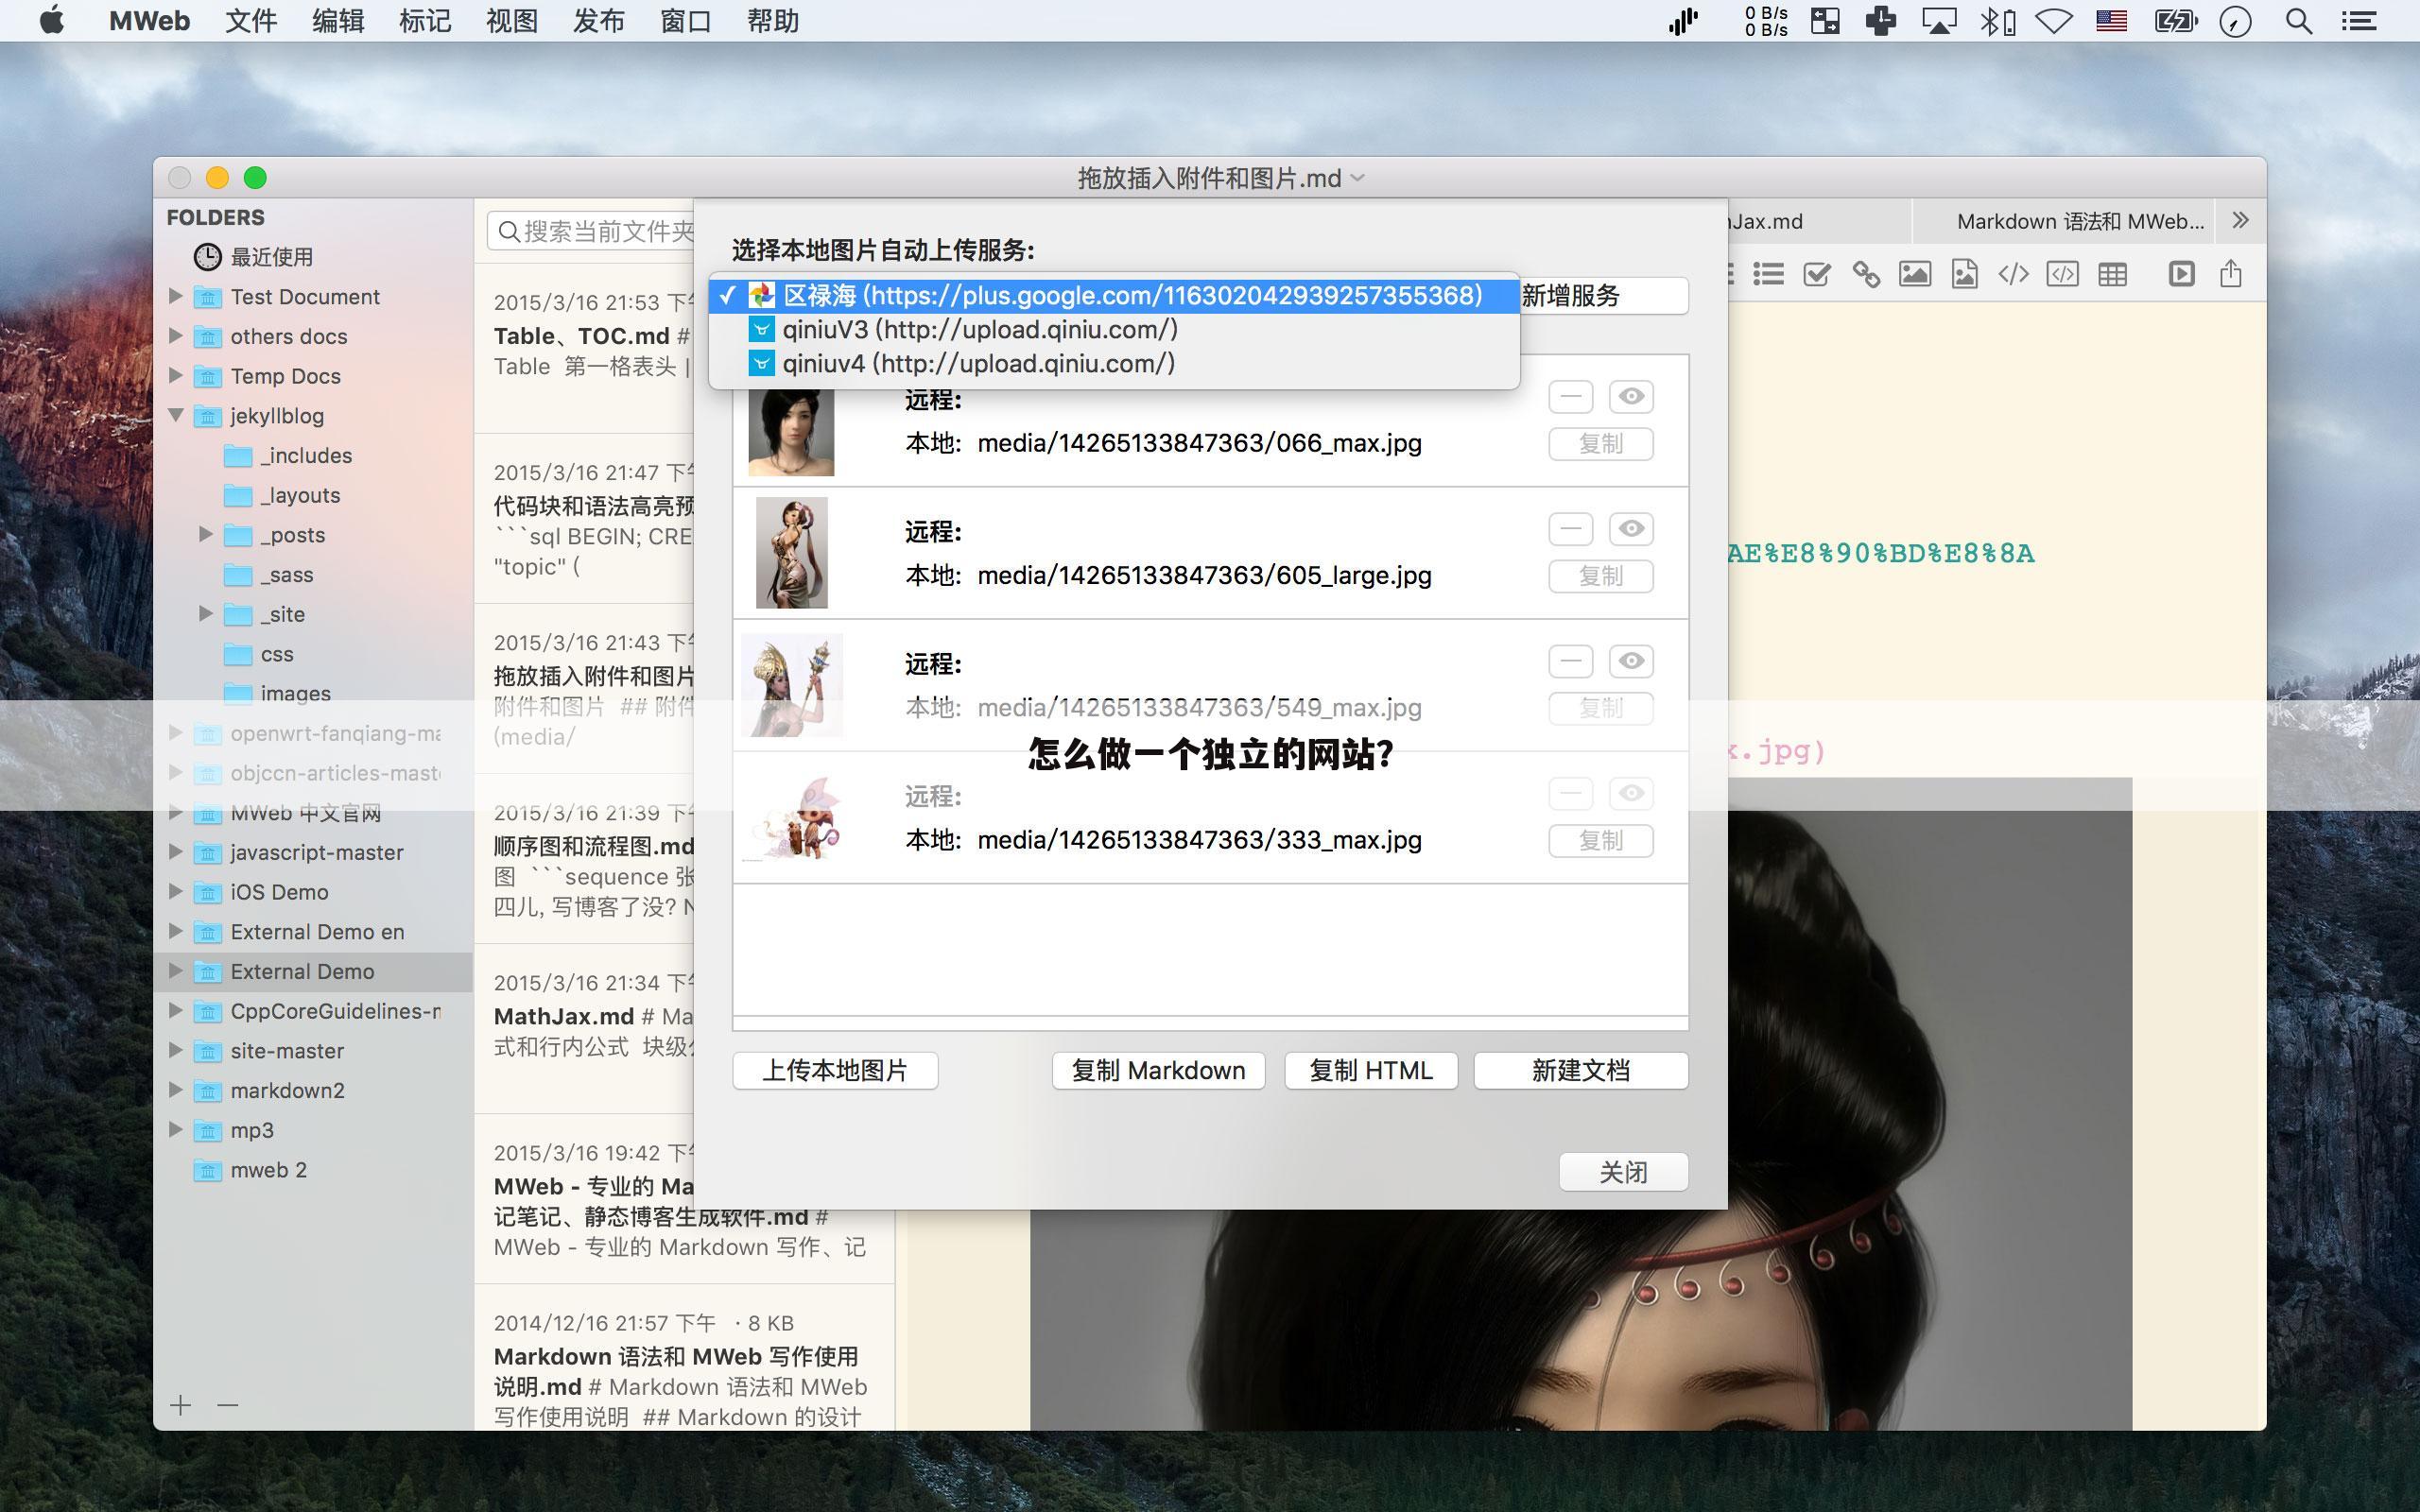Switch to the Markdown 语法和 MWeb tab
Viewport: 2420px width, 1512px height.
coord(2065,221)
